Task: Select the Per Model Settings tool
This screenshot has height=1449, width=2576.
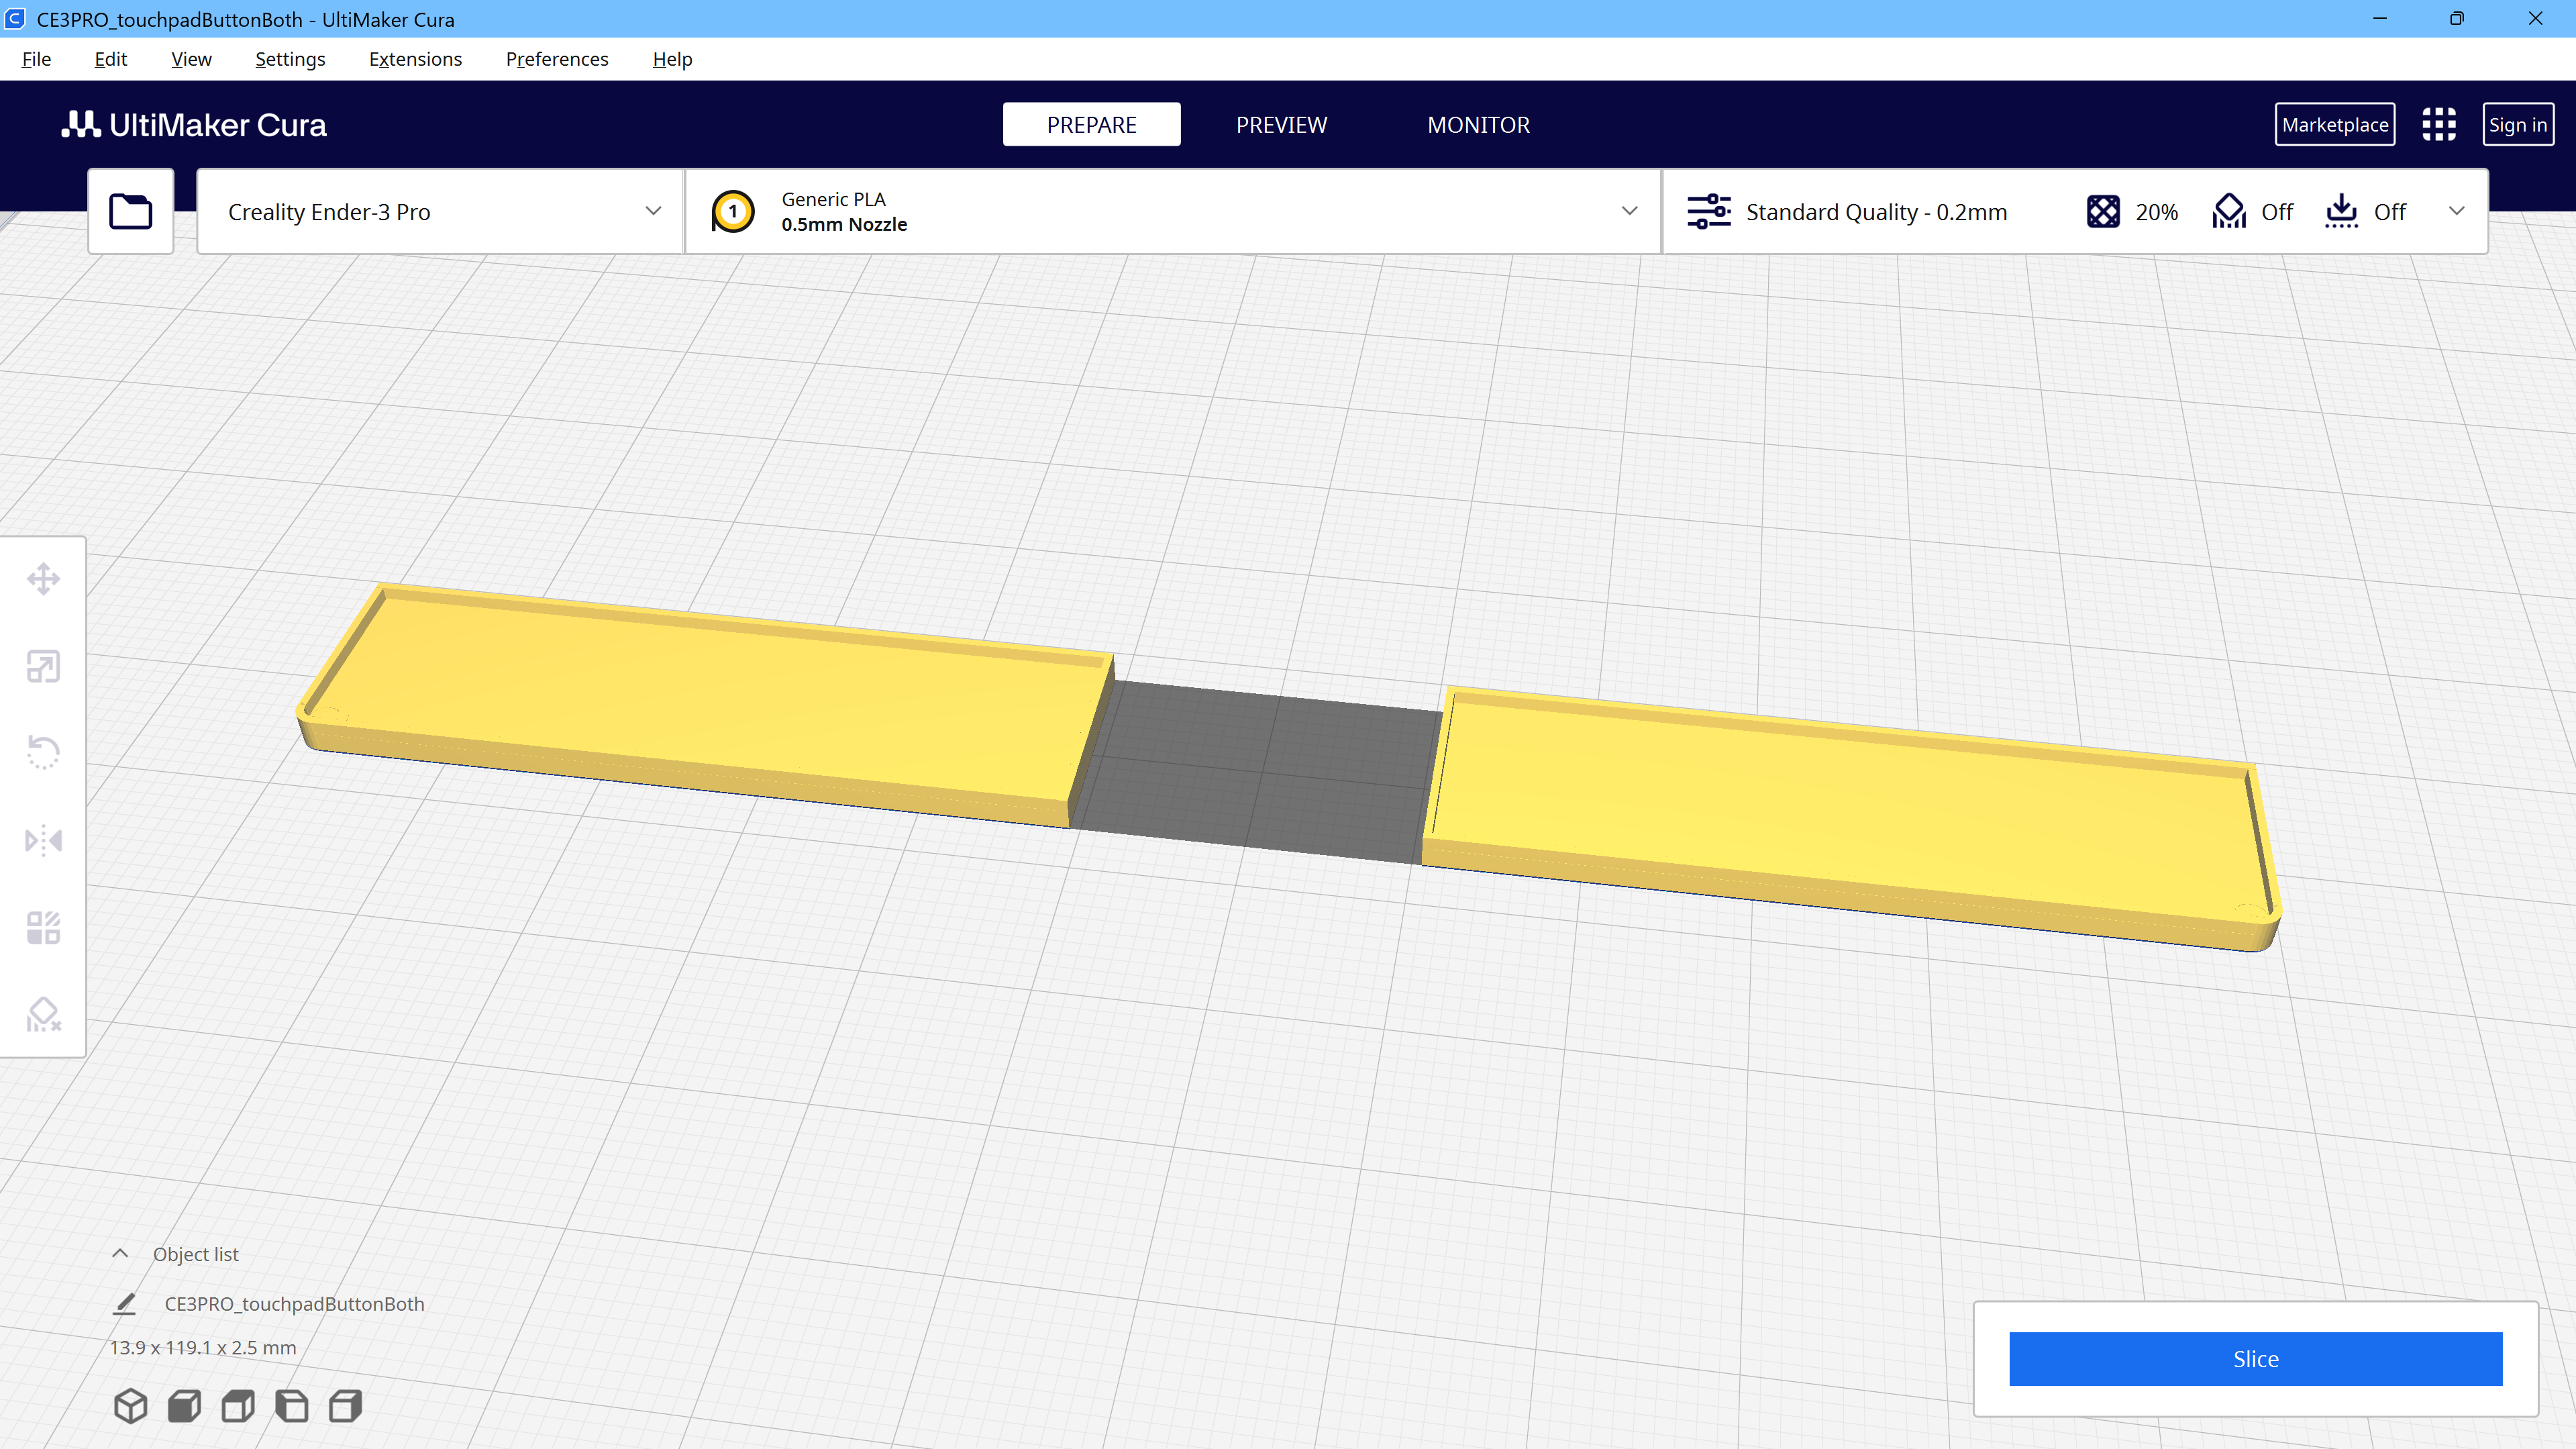Action: coord(43,927)
